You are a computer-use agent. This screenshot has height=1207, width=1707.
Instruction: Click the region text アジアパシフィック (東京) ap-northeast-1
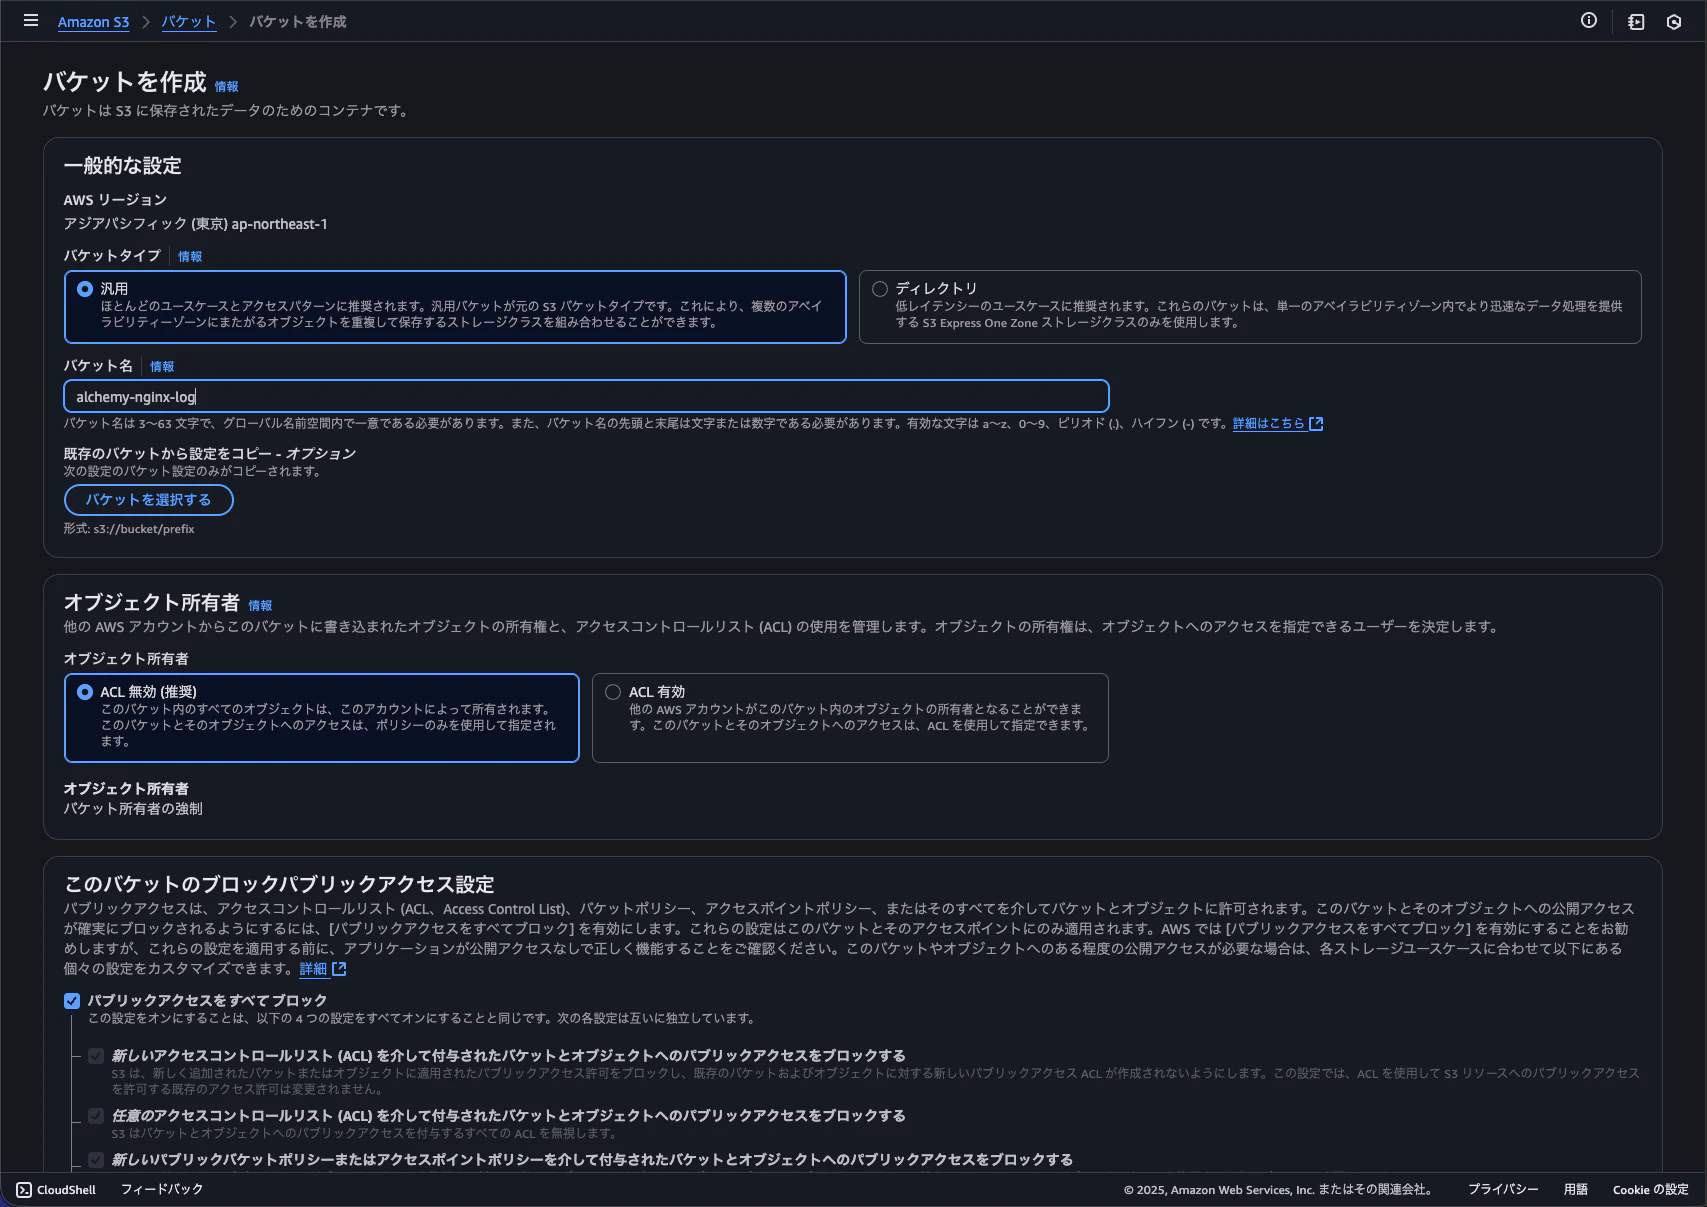pyautogui.click(x=196, y=224)
